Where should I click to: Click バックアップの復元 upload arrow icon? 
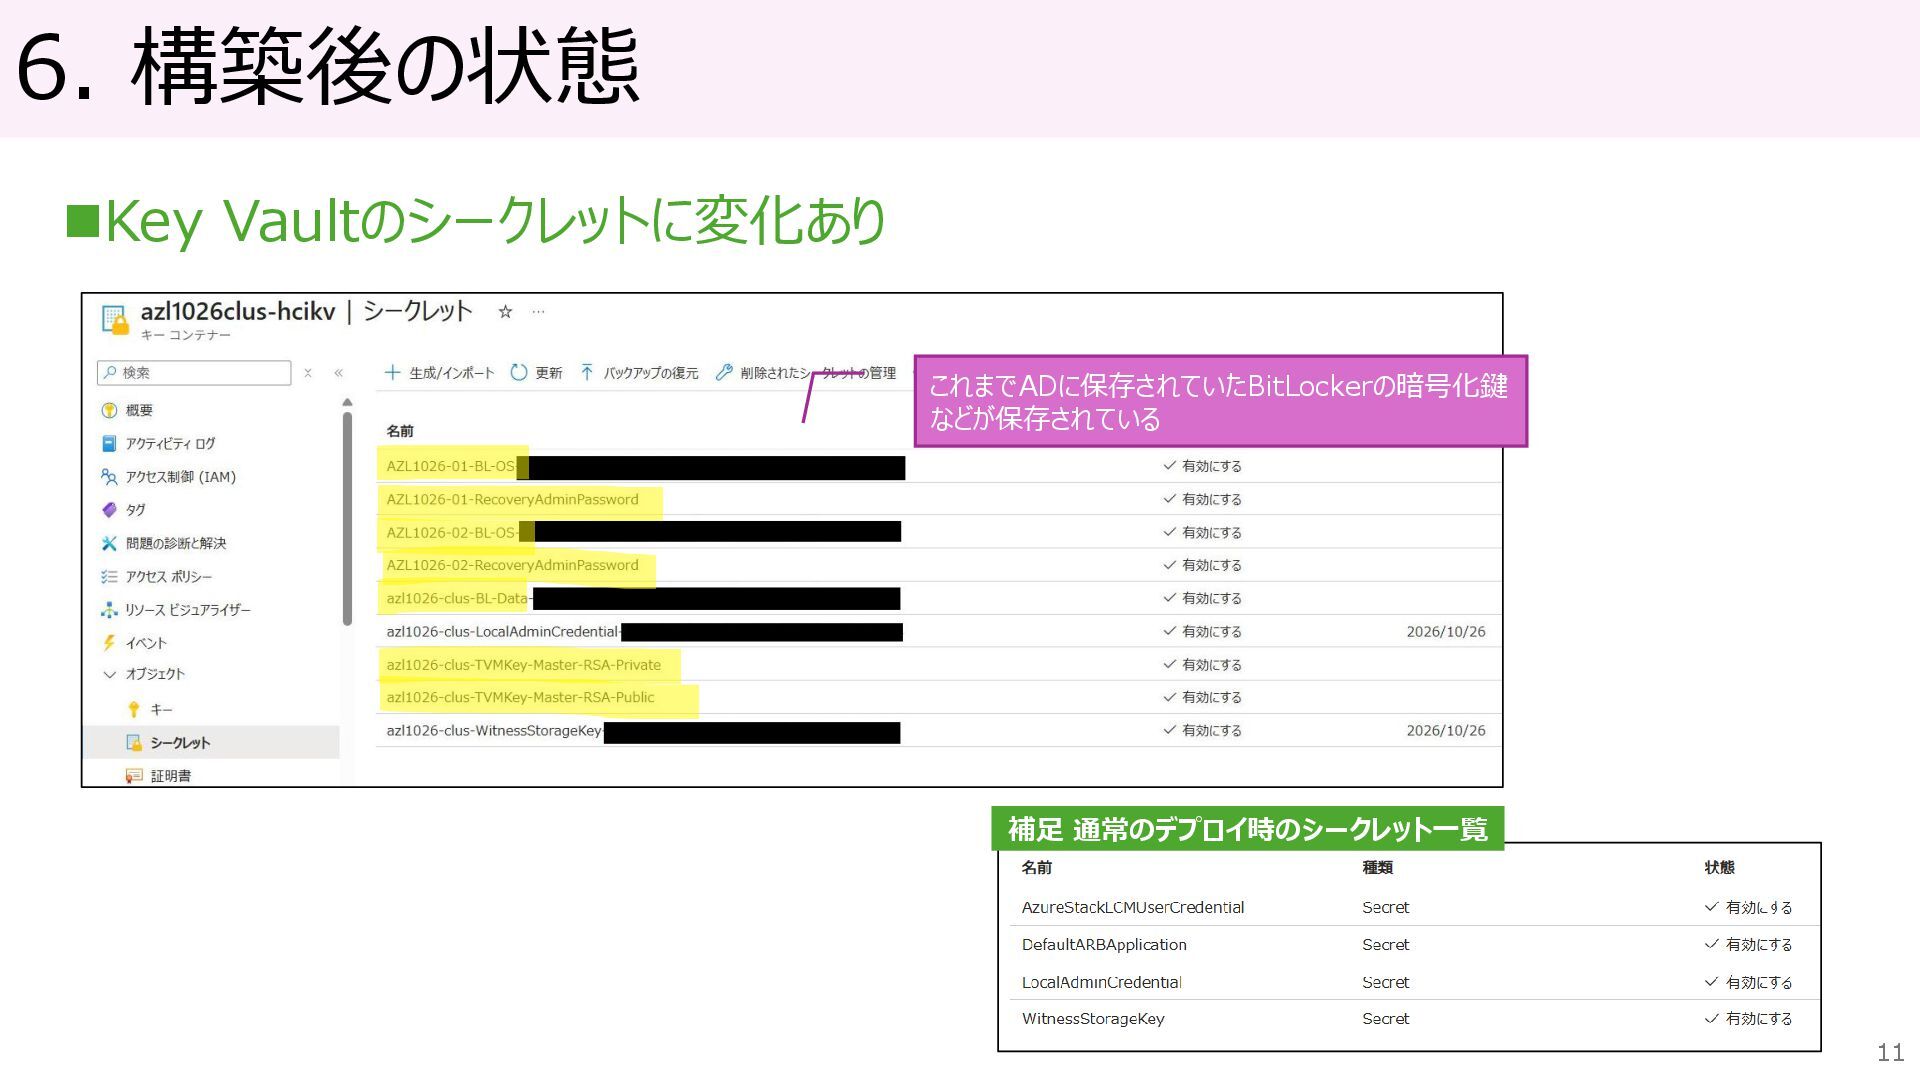(x=587, y=373)
